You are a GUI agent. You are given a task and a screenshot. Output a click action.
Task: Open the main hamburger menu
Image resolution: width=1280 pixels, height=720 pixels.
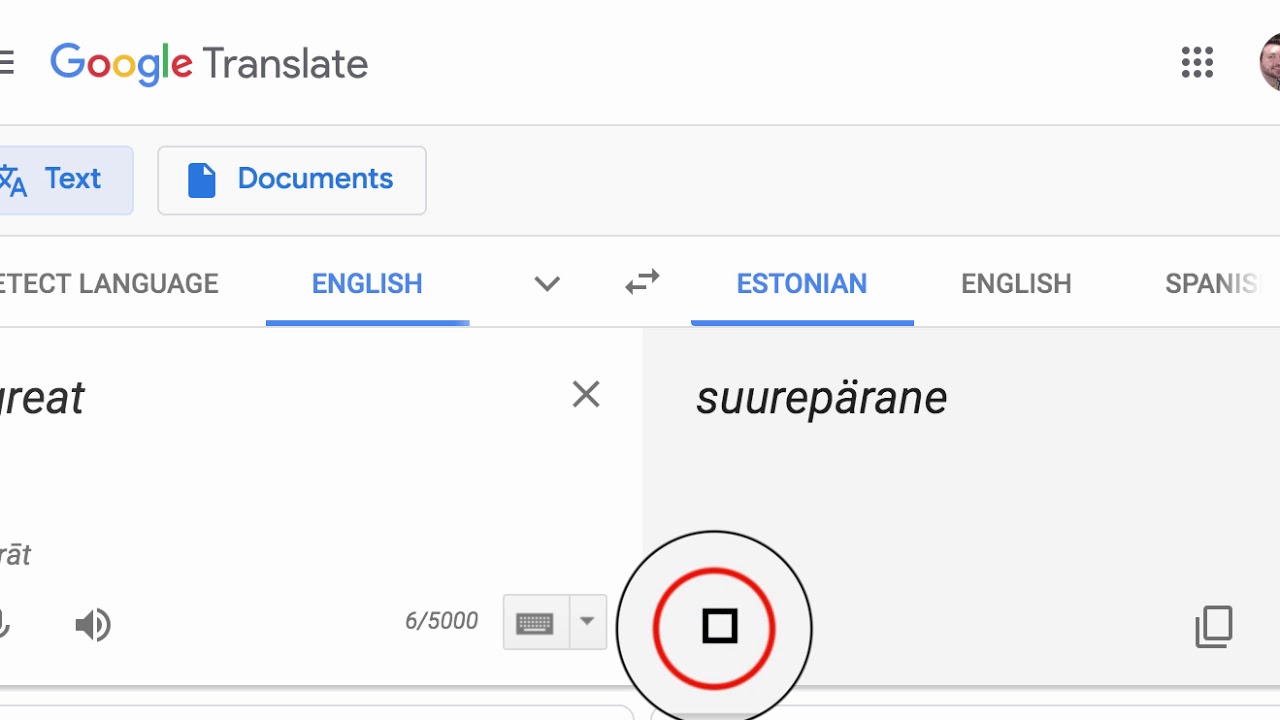tap(6, 63)
